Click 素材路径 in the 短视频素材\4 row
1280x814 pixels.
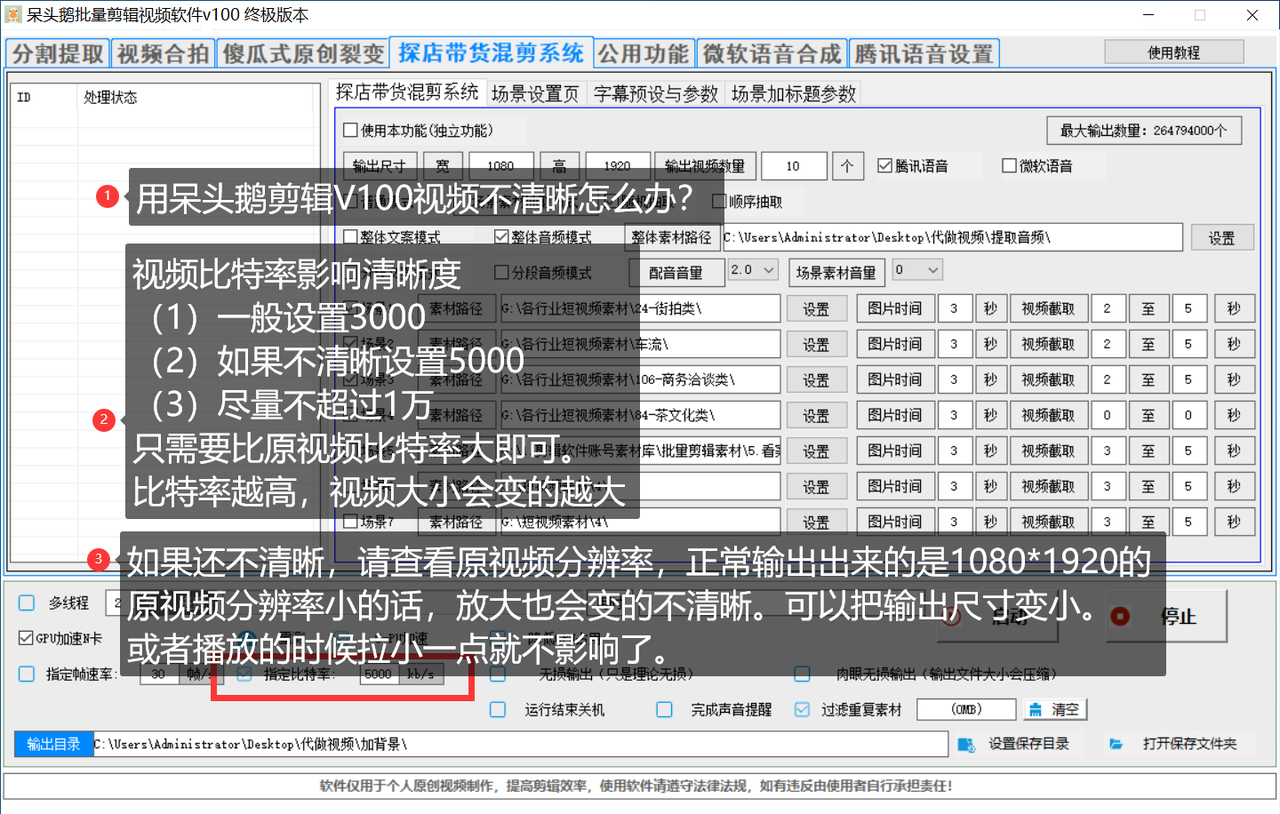(x=455, y=522)
